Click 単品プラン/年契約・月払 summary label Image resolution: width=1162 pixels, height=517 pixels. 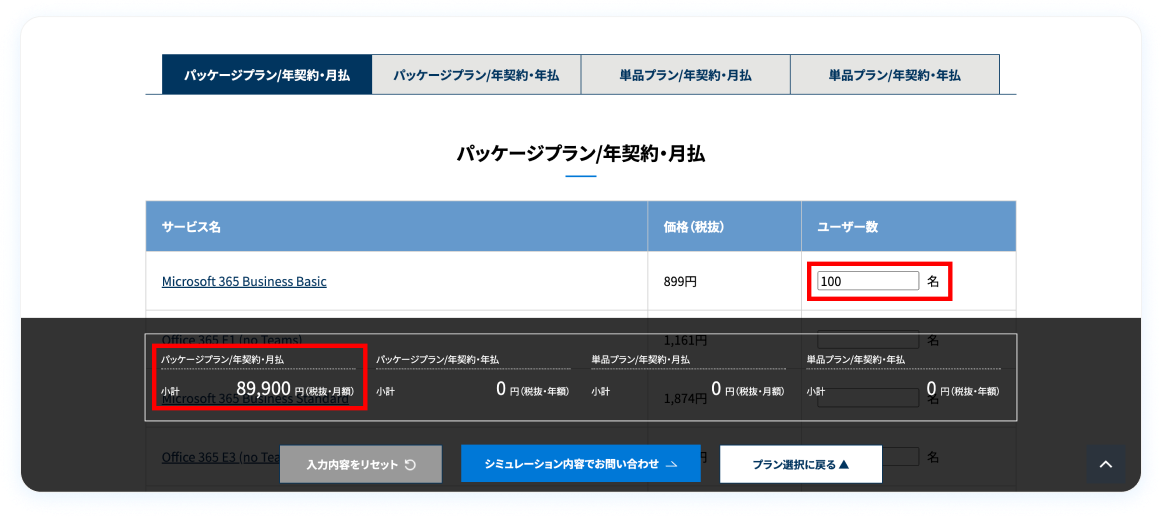click(640, 359)
